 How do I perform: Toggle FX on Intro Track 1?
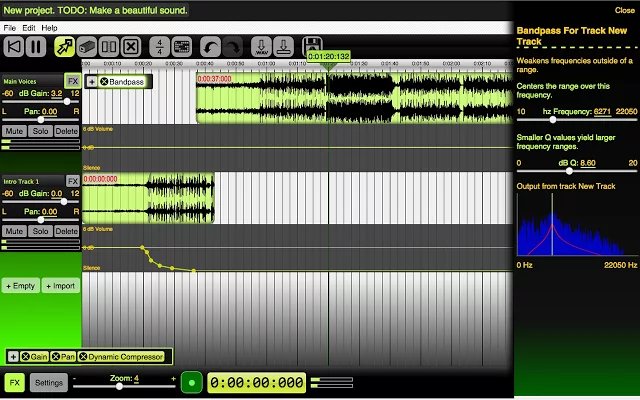(x=73, y=181)
